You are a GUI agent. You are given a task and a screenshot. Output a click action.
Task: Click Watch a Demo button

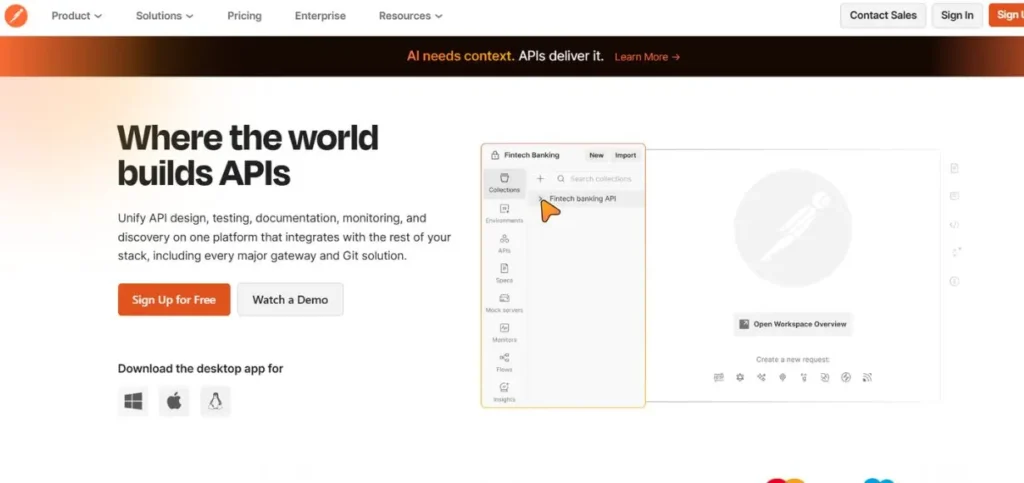290,300
